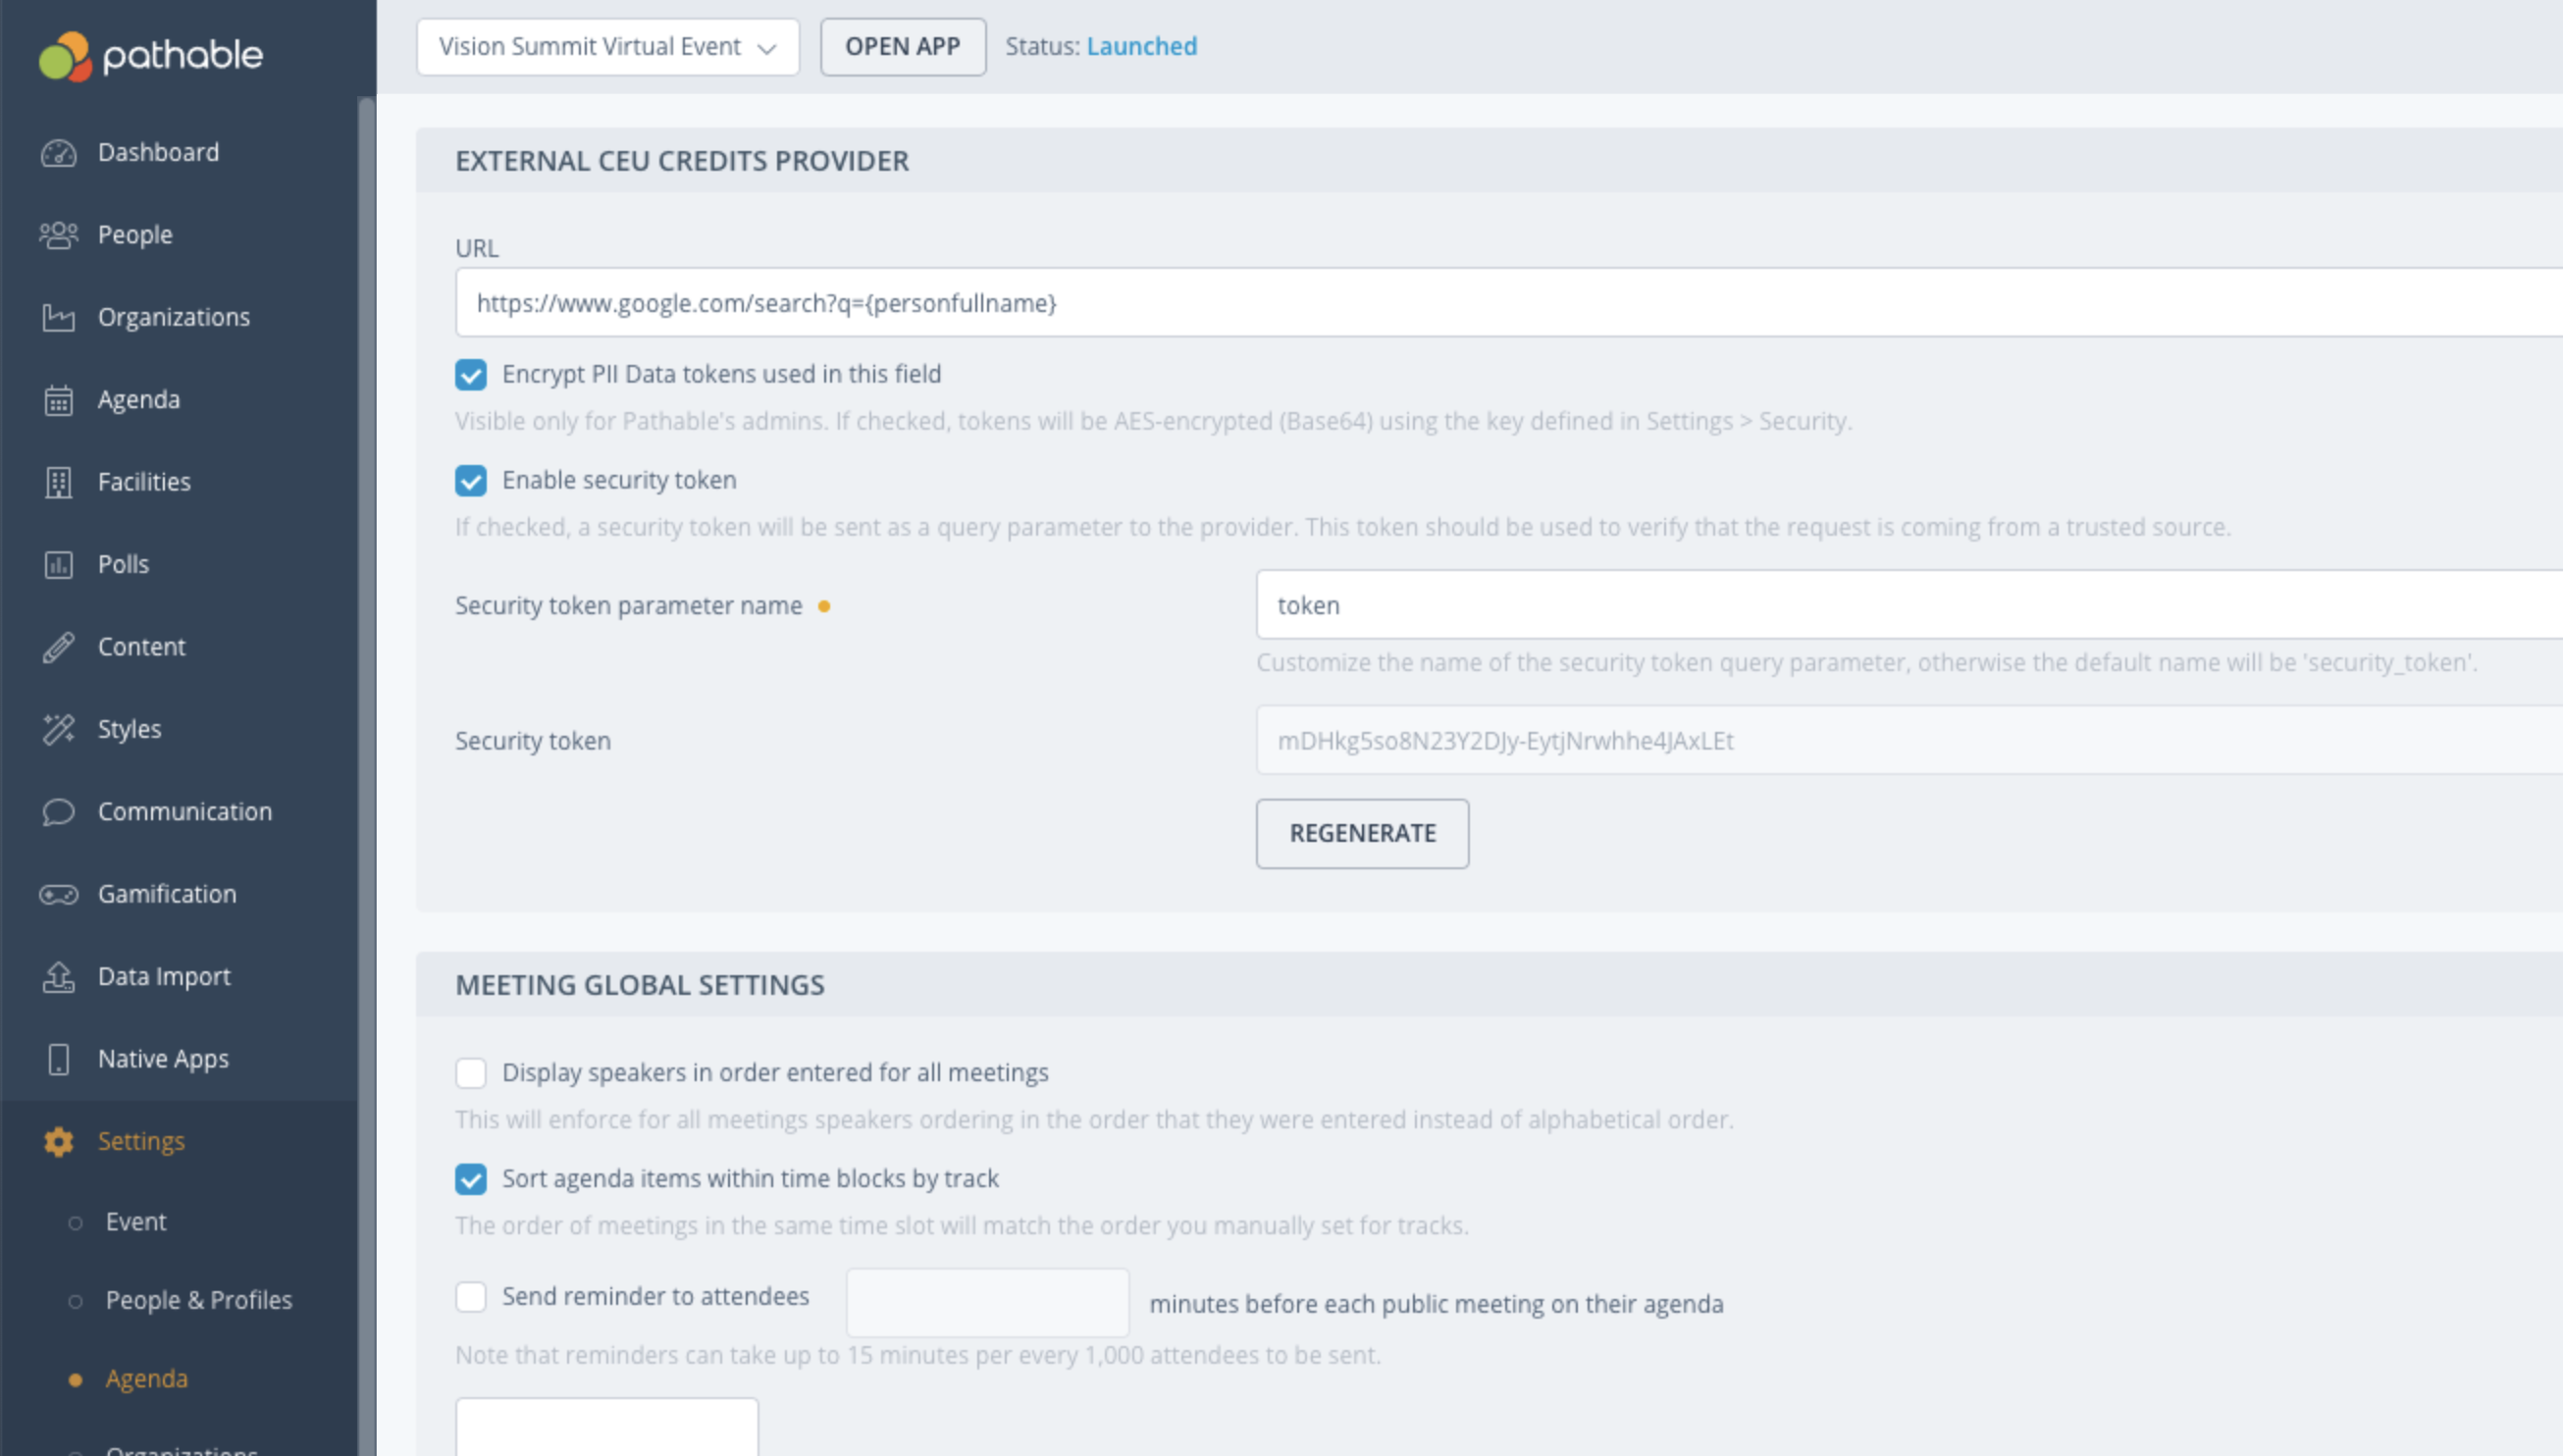The height and width of the screenshot is (1456, 2563).
Task: Open the Gamification section
Action: click(167, 894)
